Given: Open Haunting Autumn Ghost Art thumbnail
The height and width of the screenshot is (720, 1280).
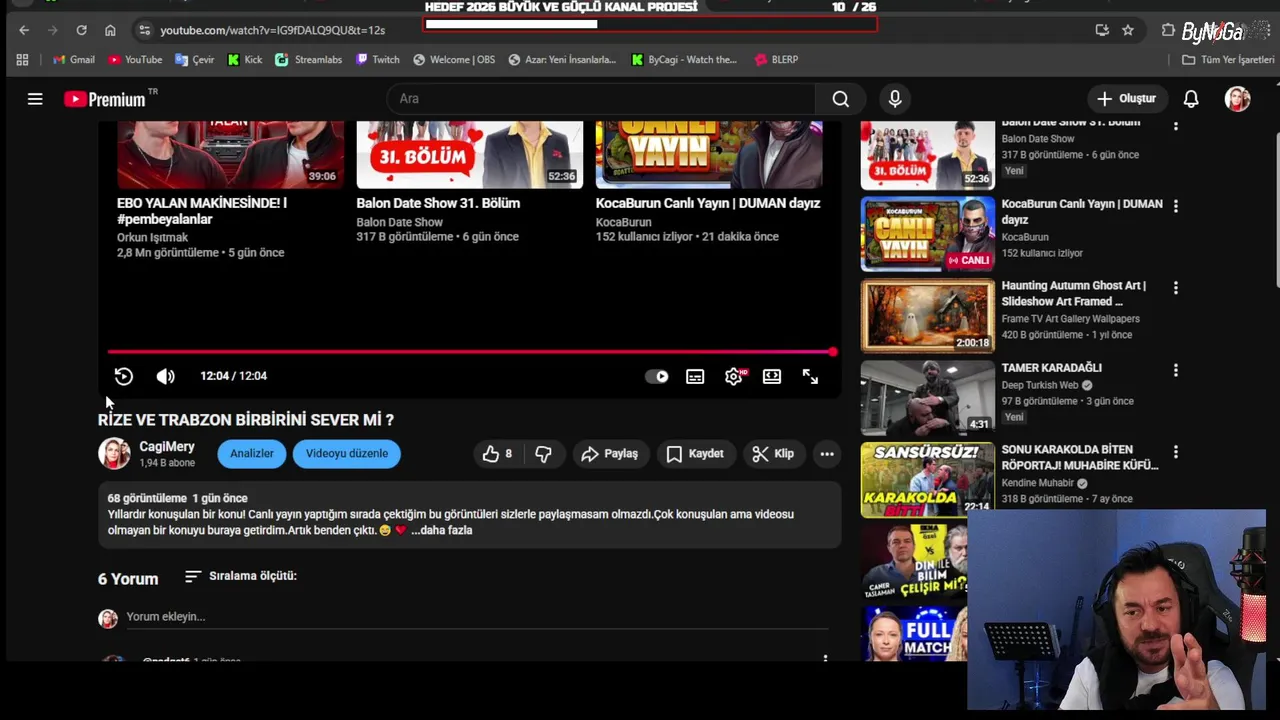Looking at the screenshot, I should click(x=928, y=316).
